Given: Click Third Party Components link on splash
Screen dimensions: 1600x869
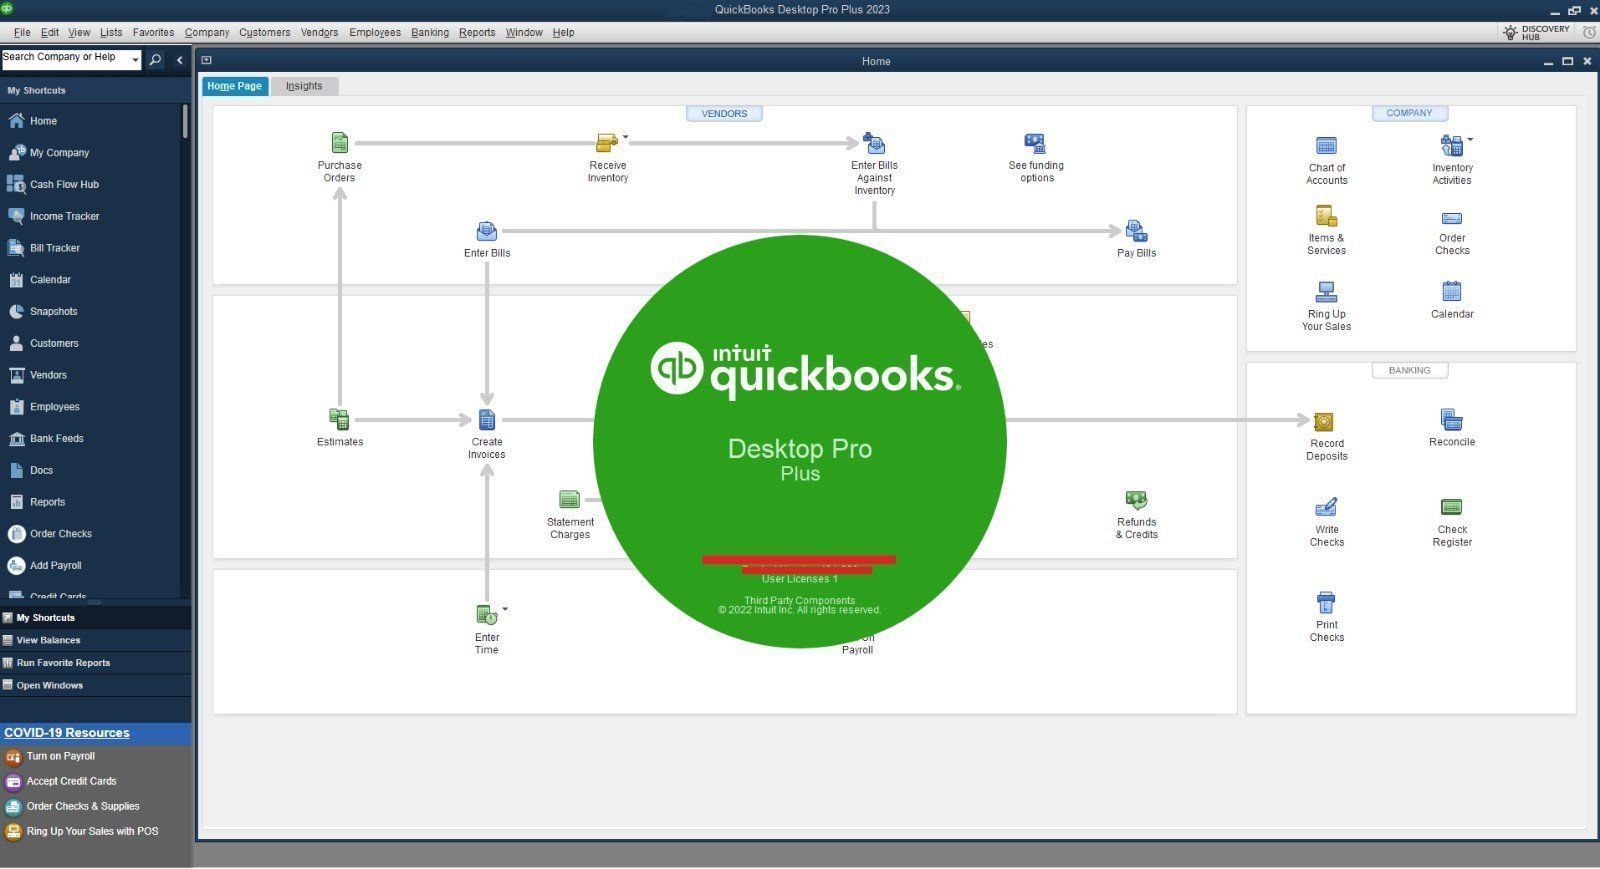Looking at the screenshot, I should 799,601.
